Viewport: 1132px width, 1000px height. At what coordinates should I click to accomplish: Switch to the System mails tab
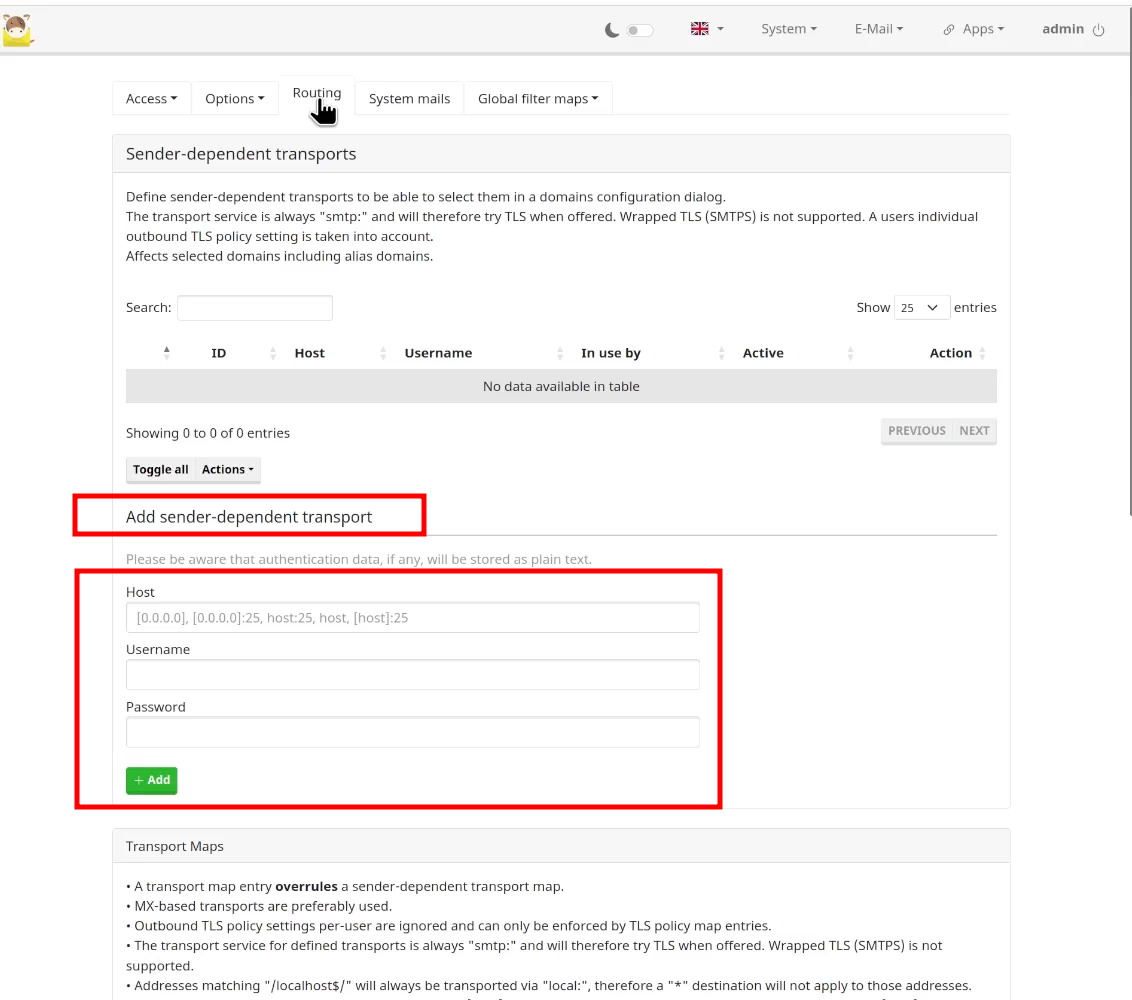click(409, 98)
